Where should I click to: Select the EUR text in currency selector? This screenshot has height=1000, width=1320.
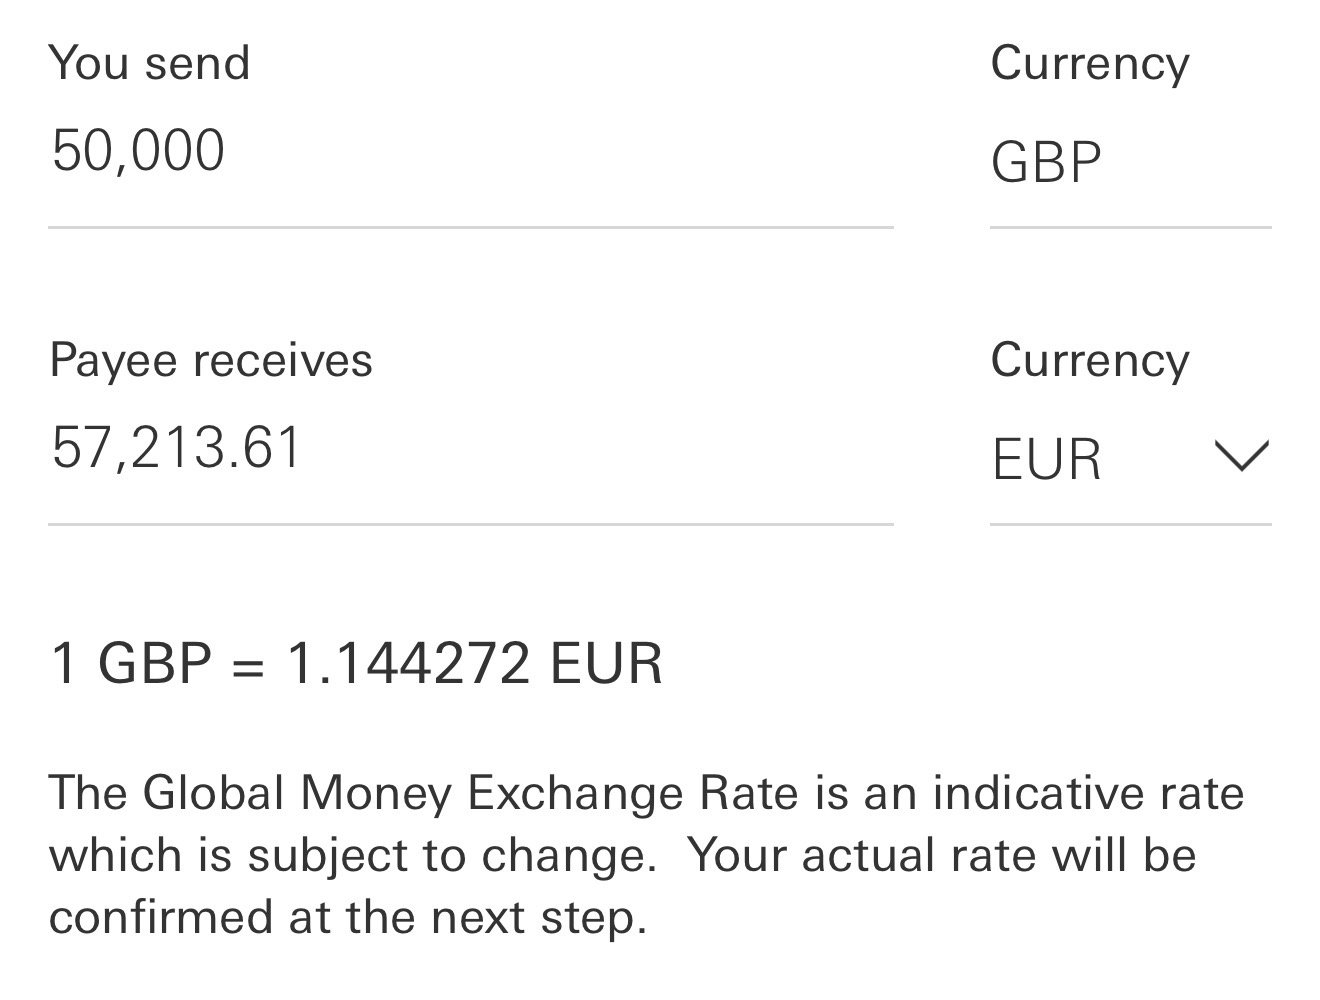[1046, 460]
